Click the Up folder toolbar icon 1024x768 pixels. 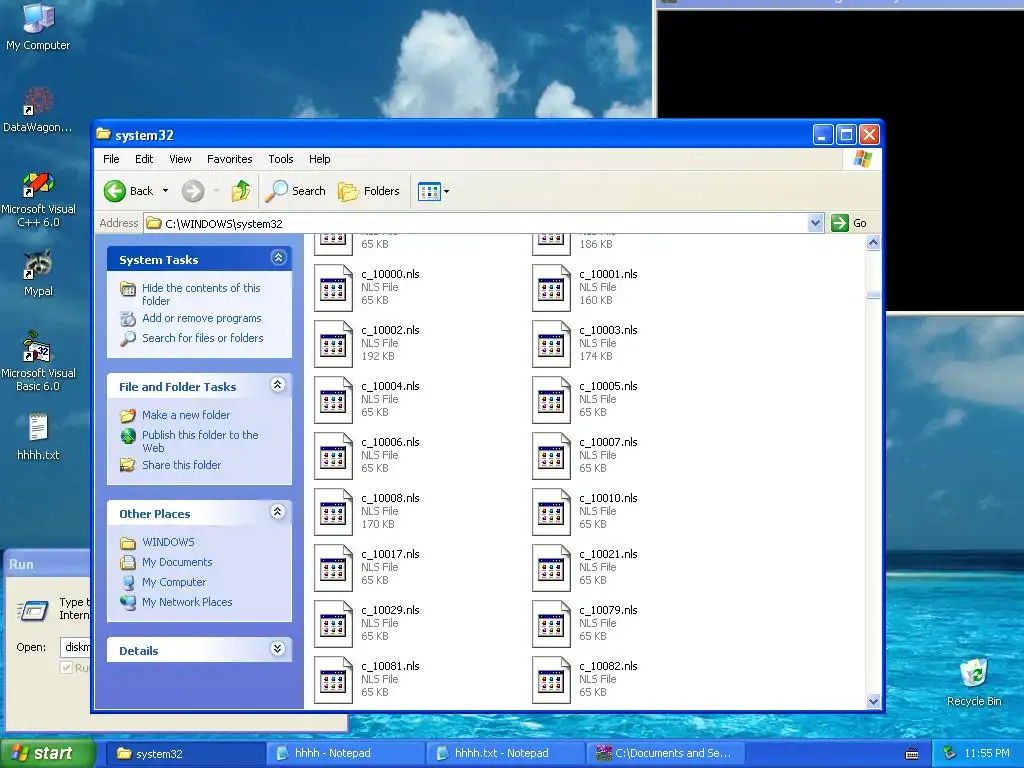coord(240,191)
